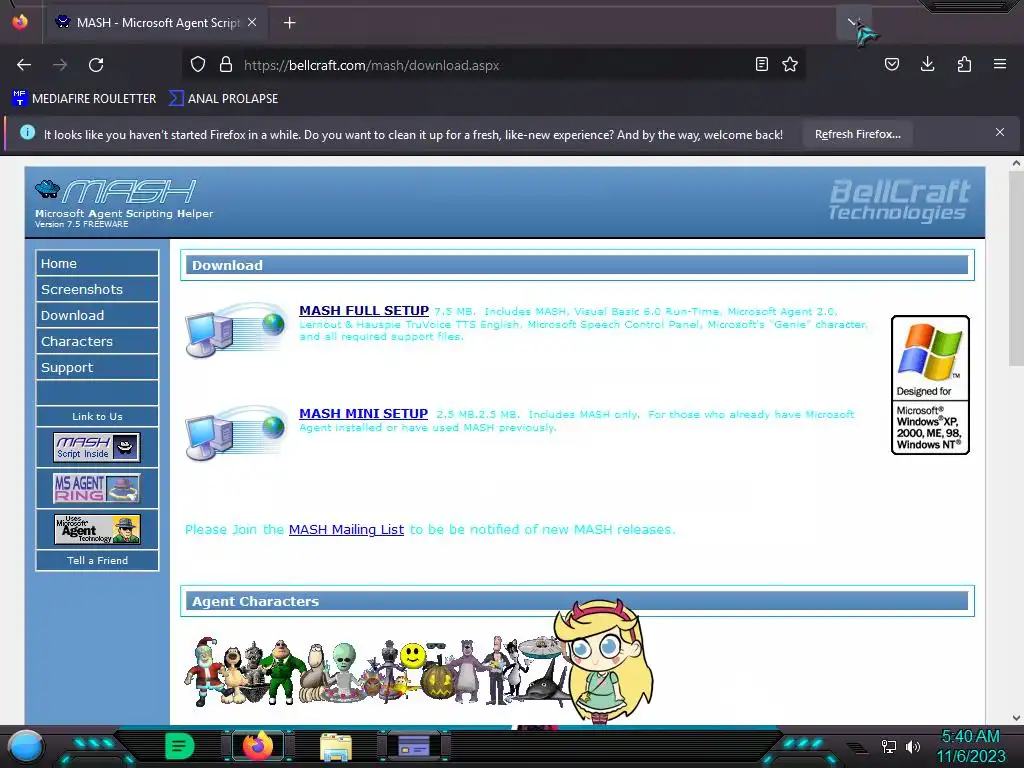Image resolution: width=1024 pixels, height=768 pixels.
Task: Click the MS Agent Ring badge
Action: point(97,488)
